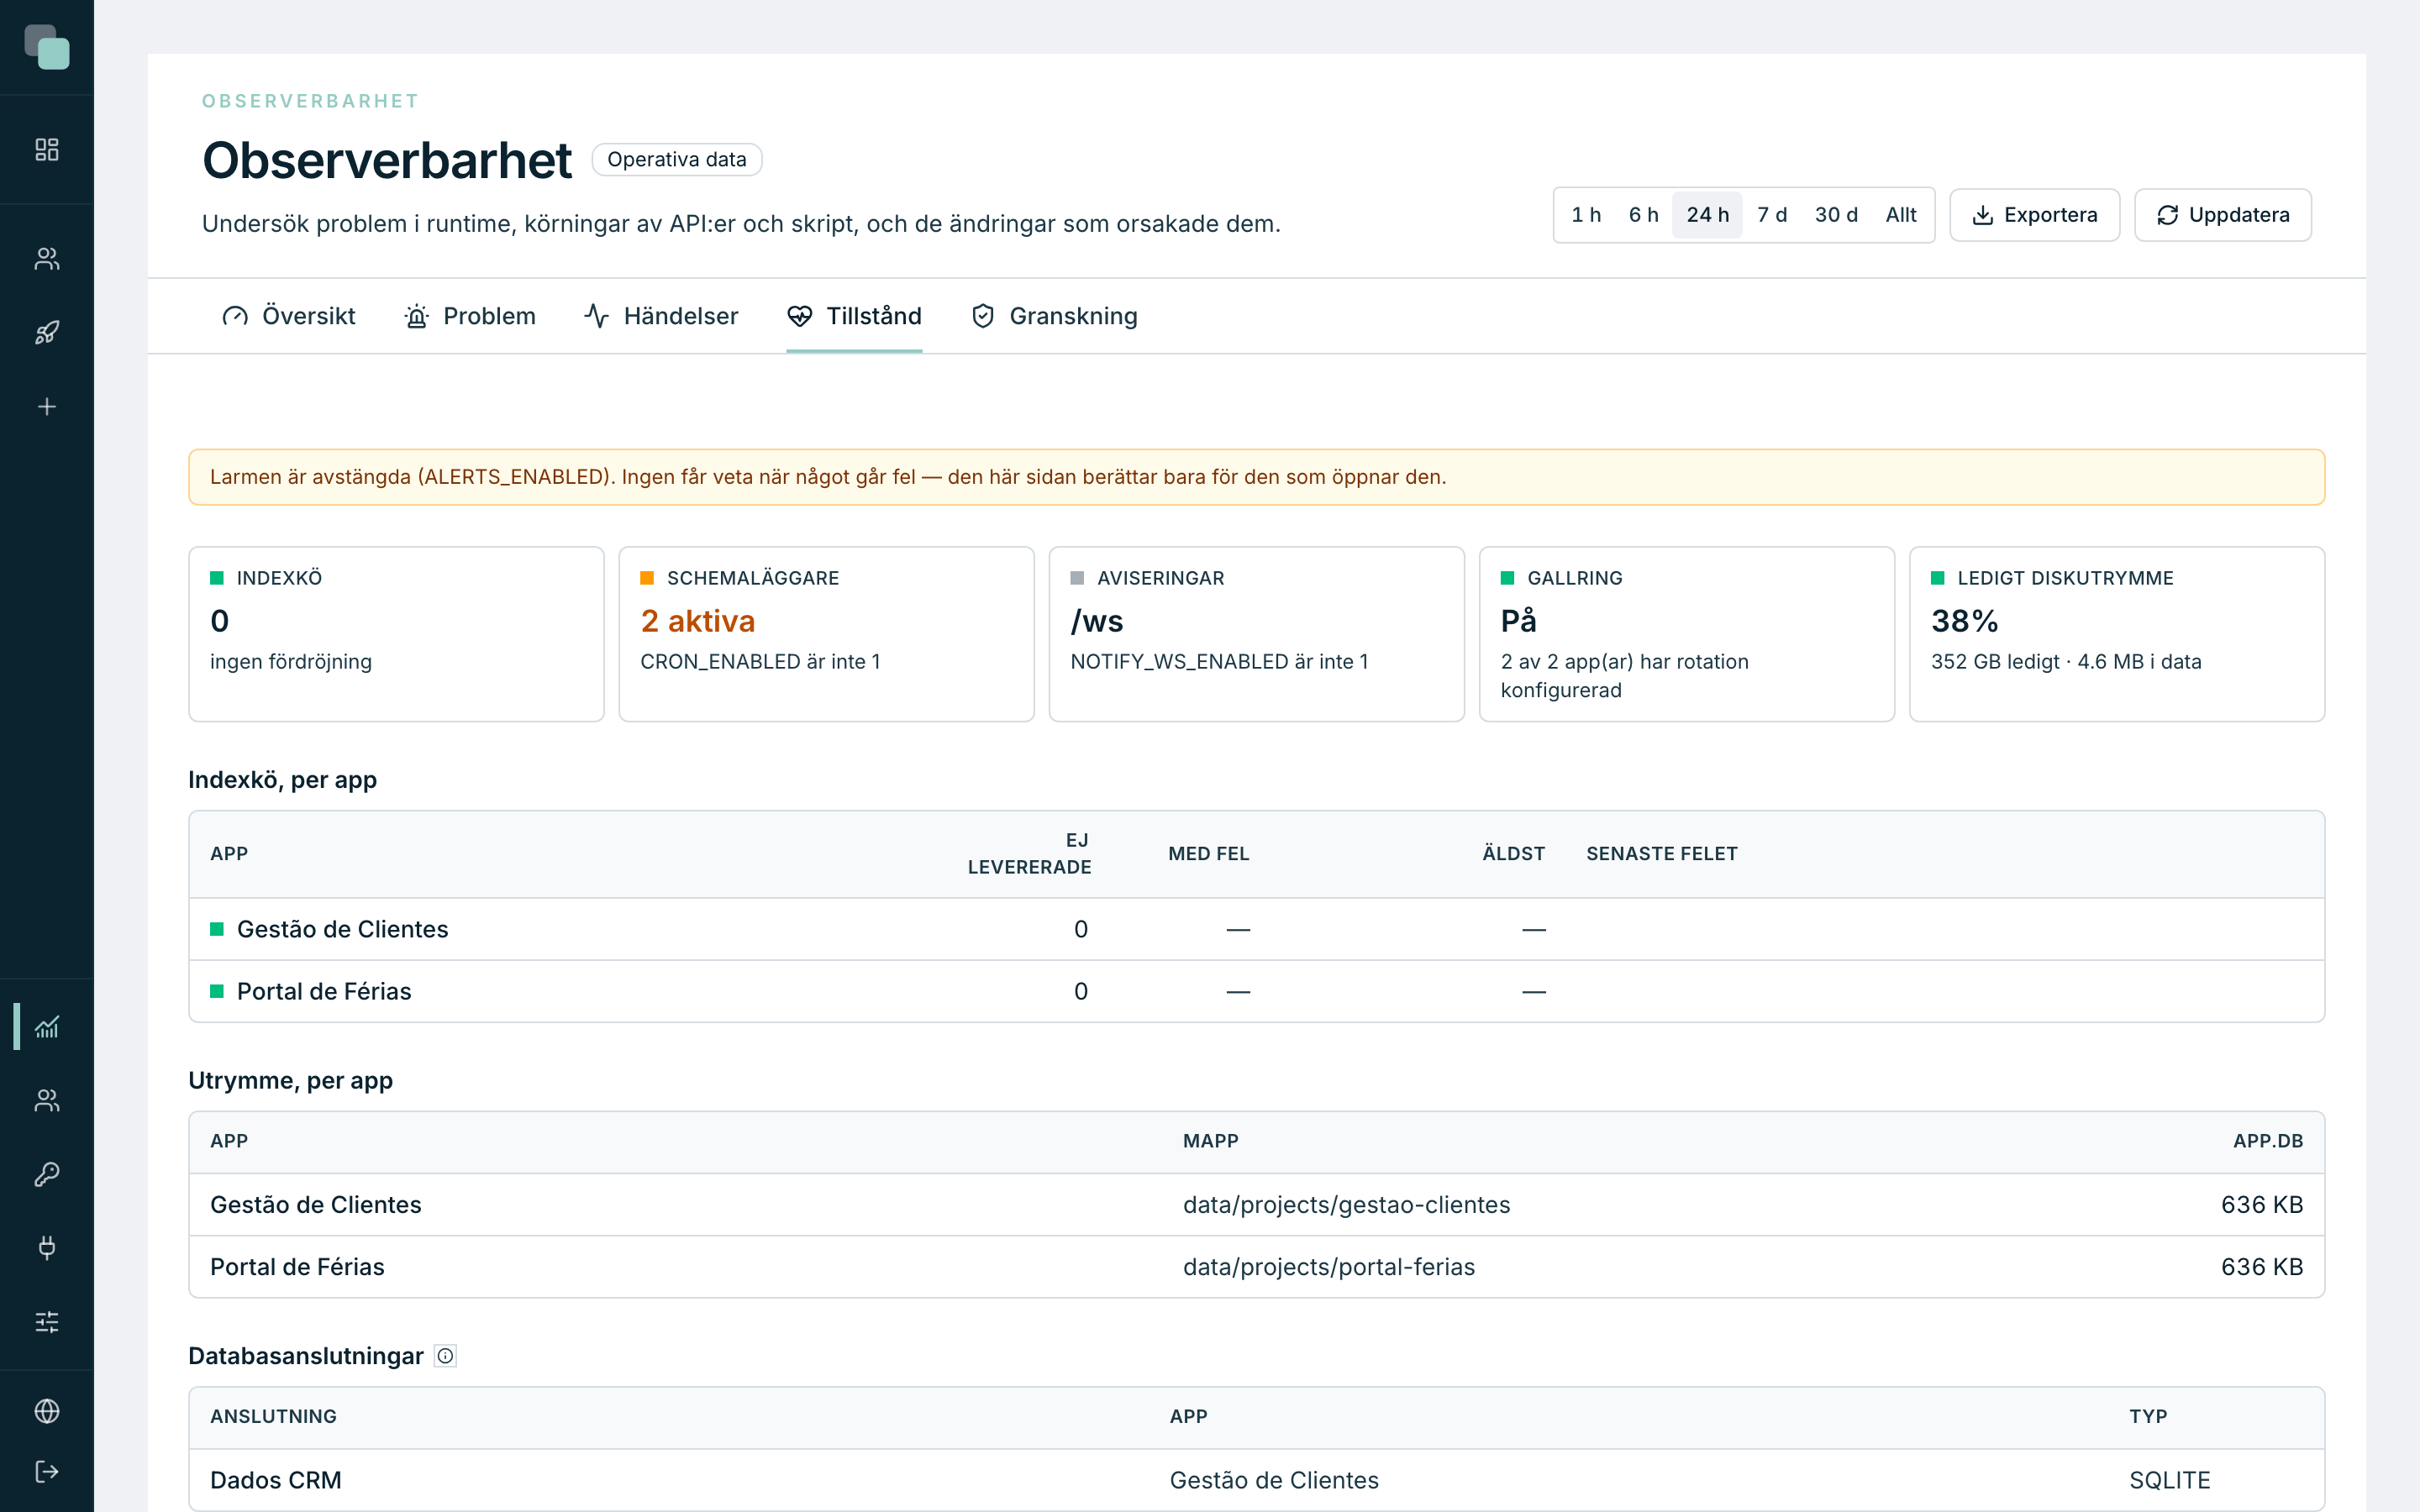Select the 7 d time range
The image size is (2420, 1512).
click(1772, 215)
